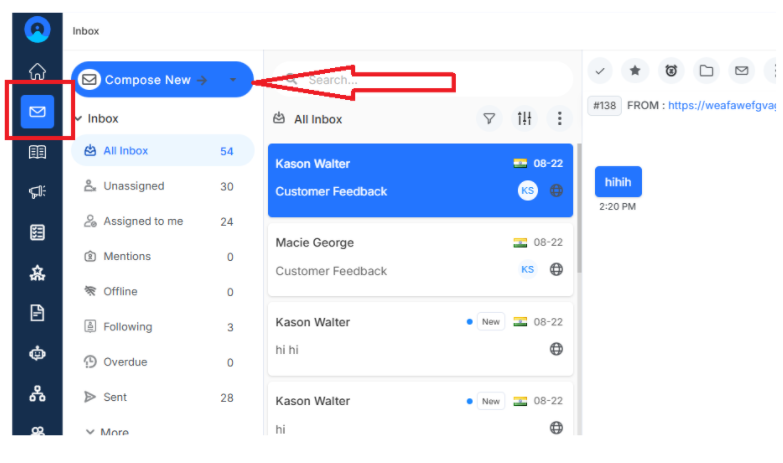Snooze conversation with alarm clock icon
Viewport: 783px width, 463px height.
click(671, 71)
